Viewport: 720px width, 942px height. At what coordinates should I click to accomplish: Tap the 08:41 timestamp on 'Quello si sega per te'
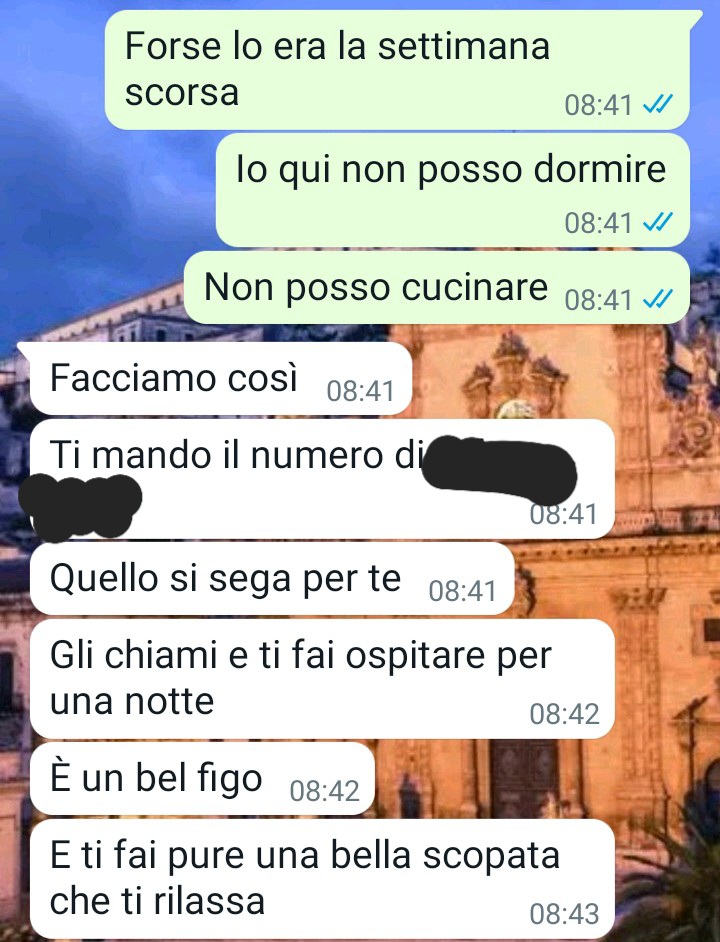463,591
